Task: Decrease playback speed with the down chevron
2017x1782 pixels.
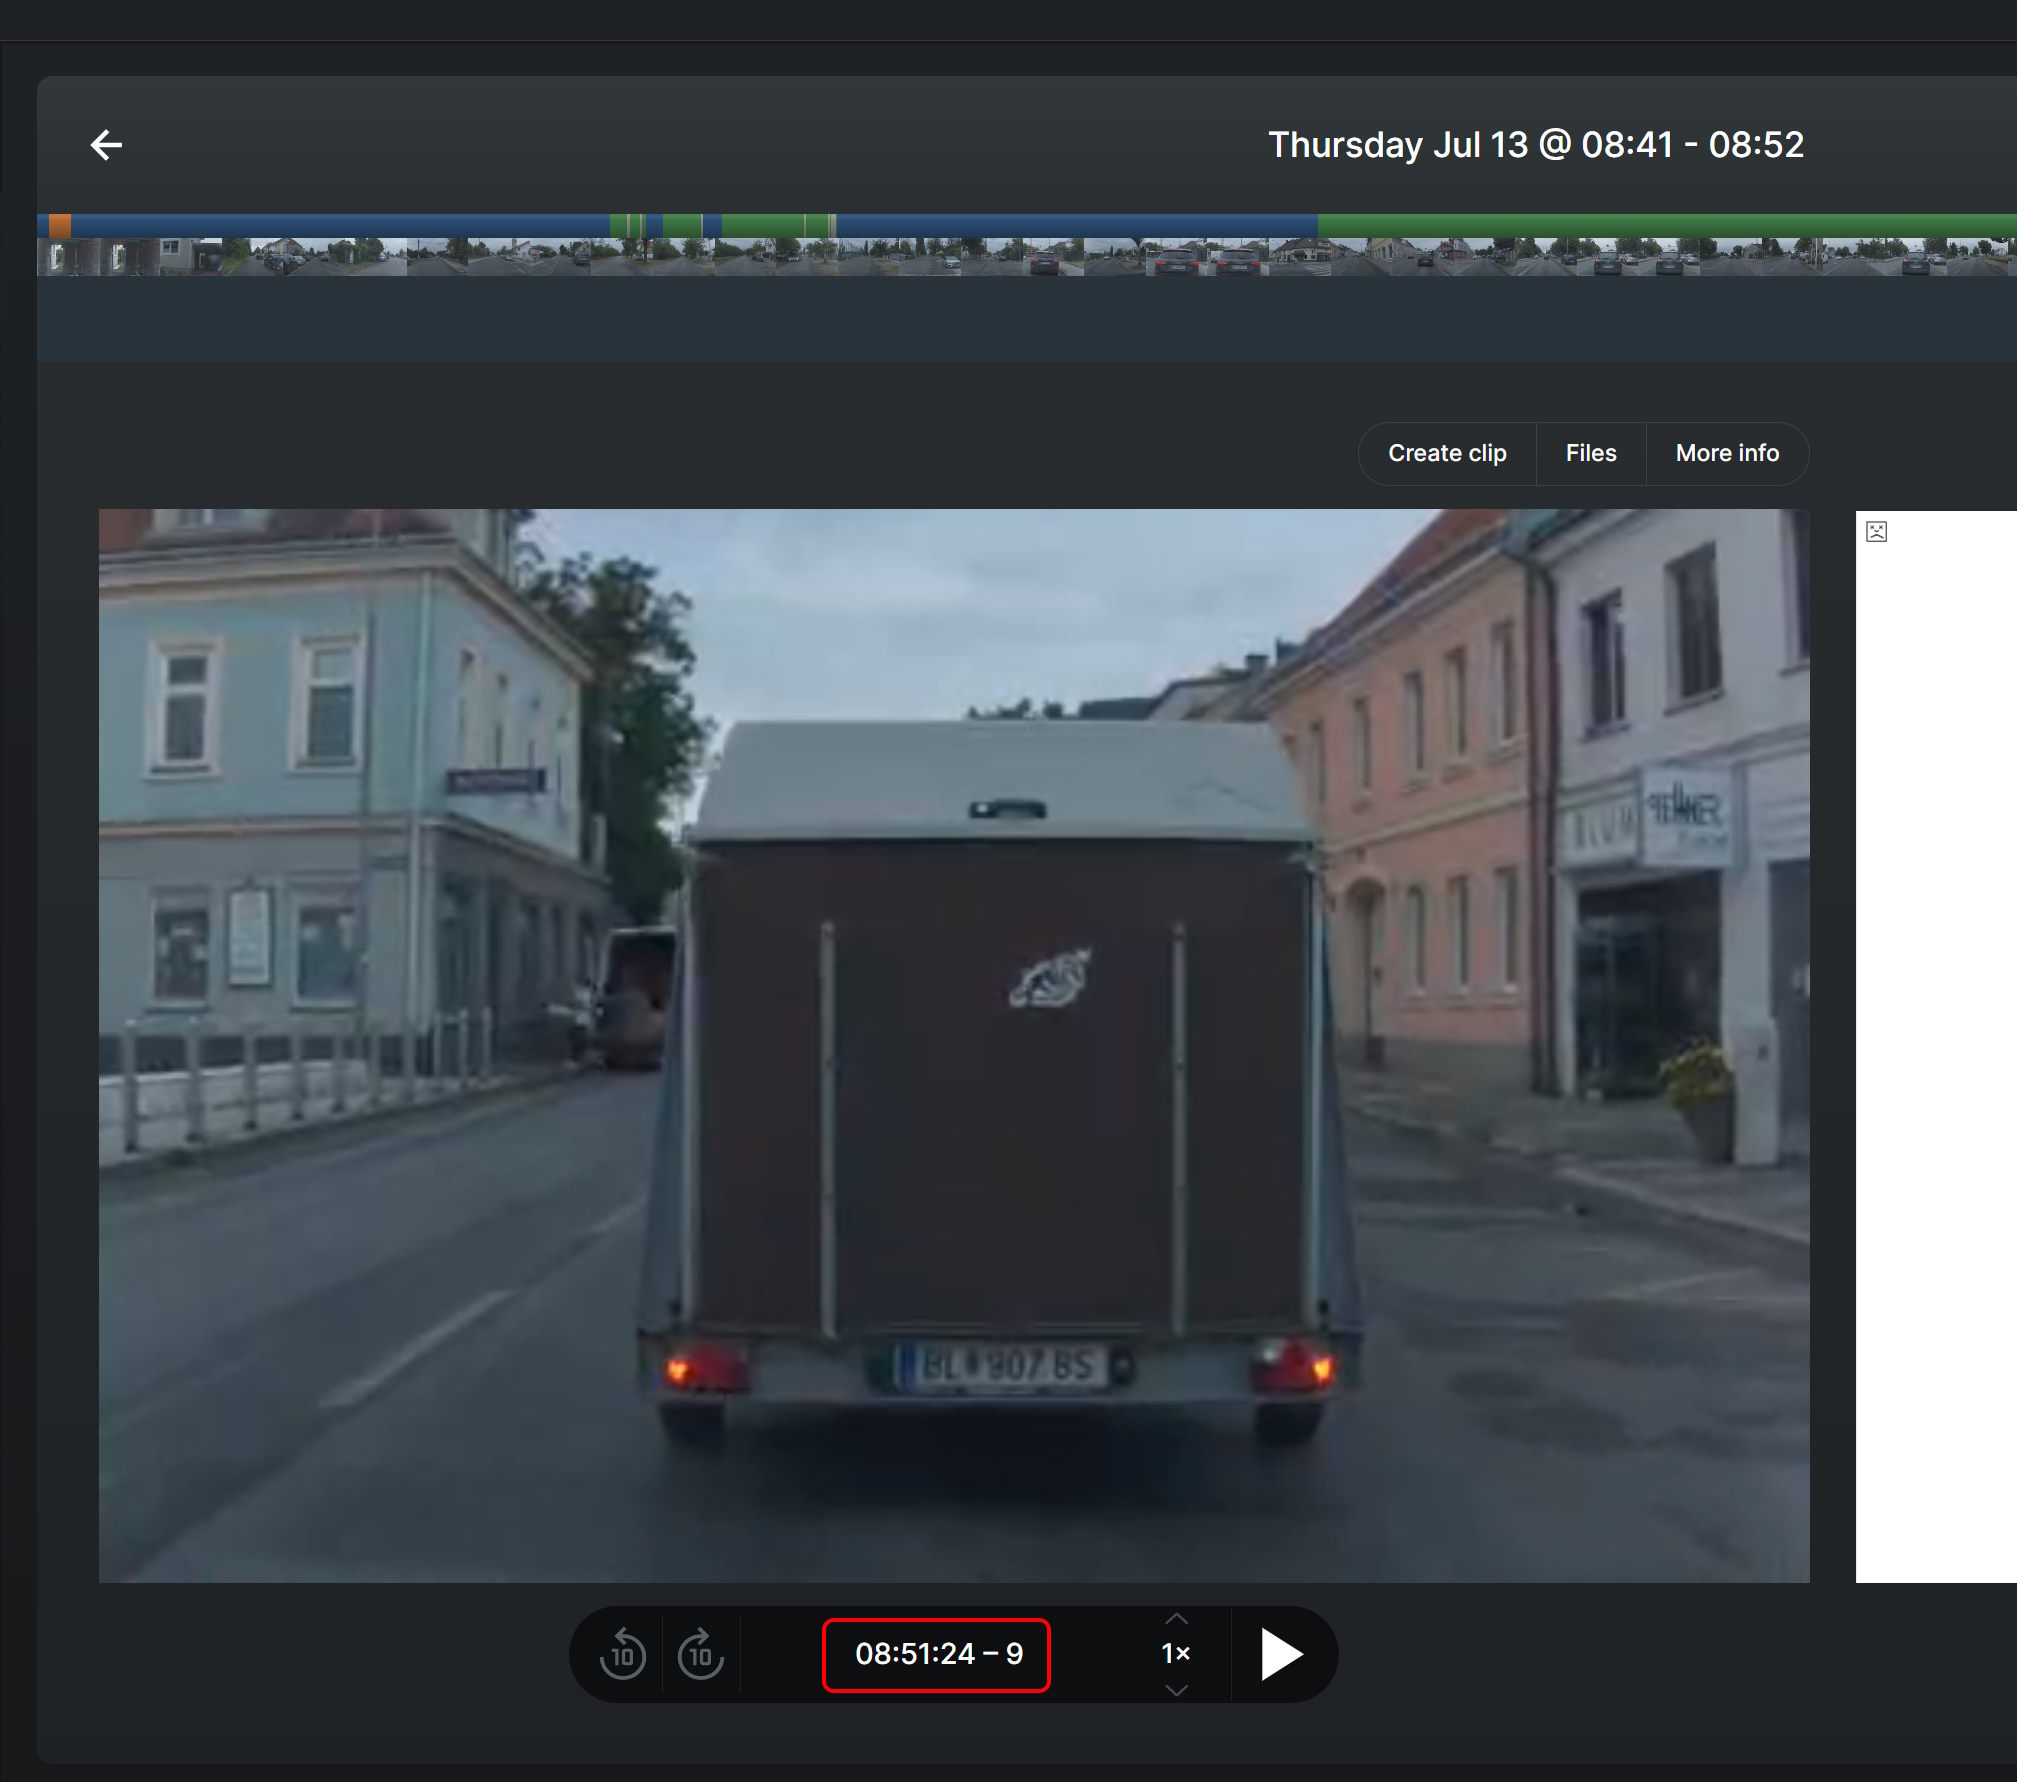Action: tap(1176, 1691)
